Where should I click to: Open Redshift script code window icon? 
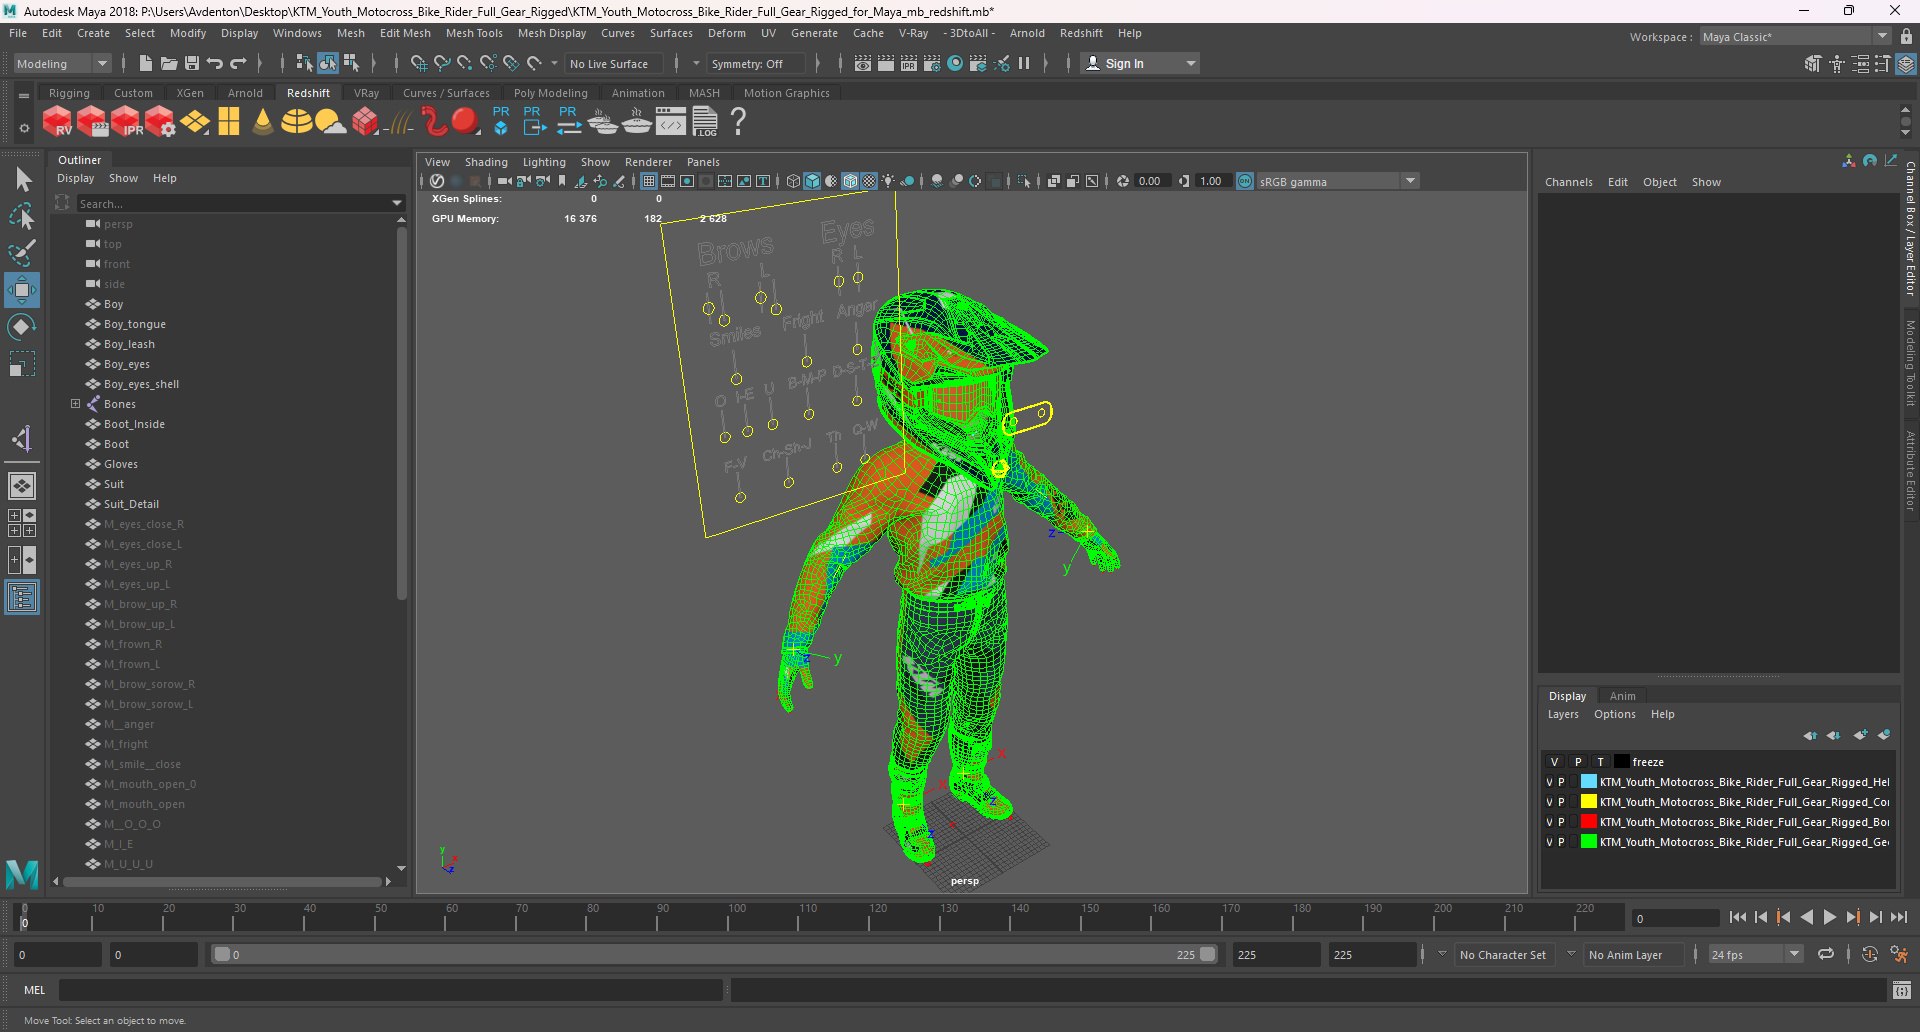pyautogui.click(x=671, y=122)
